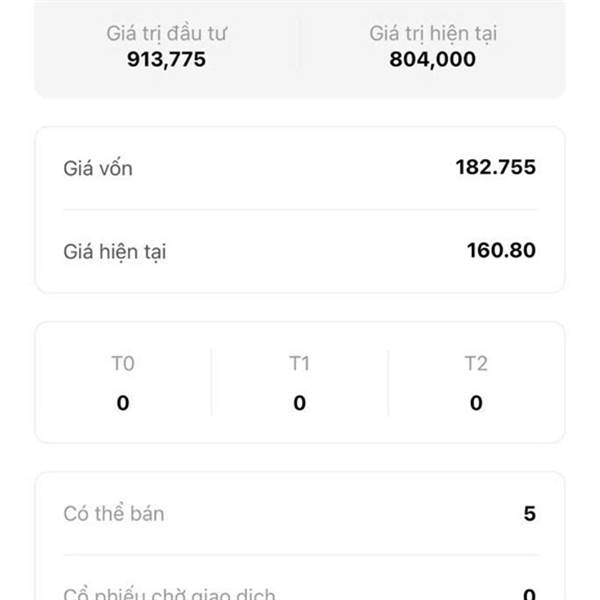Tap the T2 column header
Screen dimensions: 600x600
pyautogui.click(x=476, y=363)
